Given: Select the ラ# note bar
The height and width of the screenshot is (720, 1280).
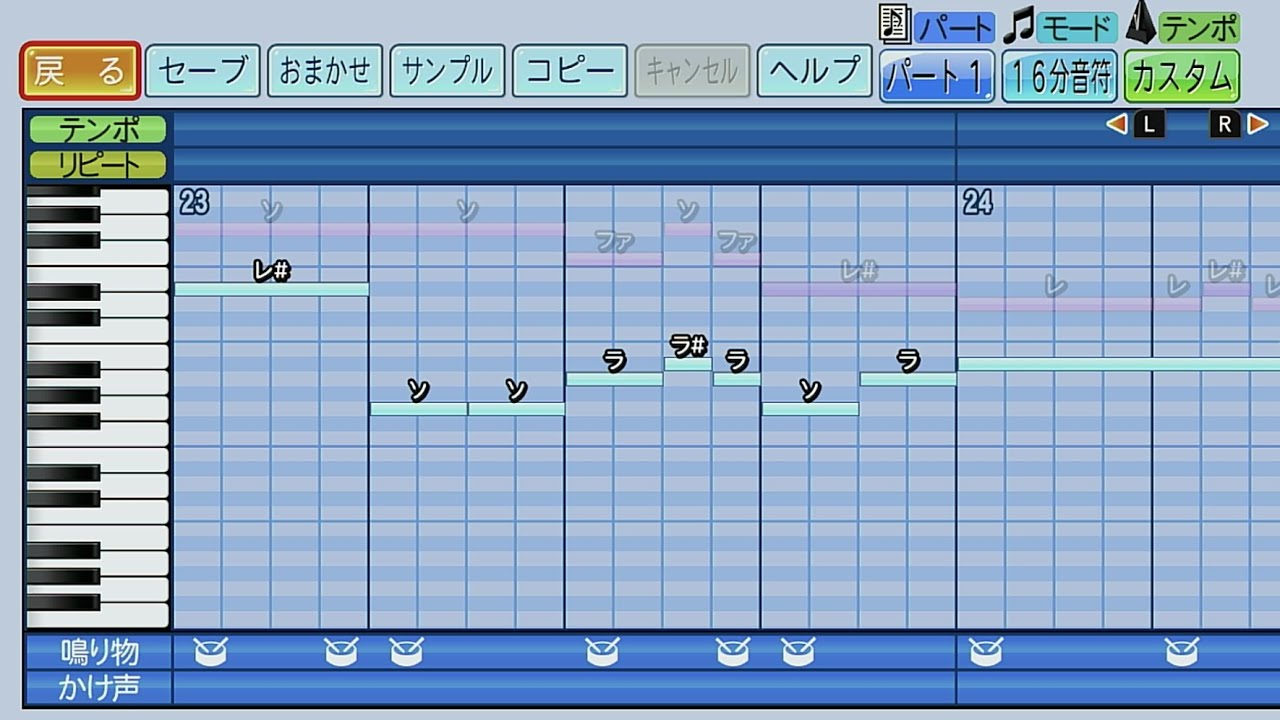Looking at the screenshot, I should click(688, 364).
